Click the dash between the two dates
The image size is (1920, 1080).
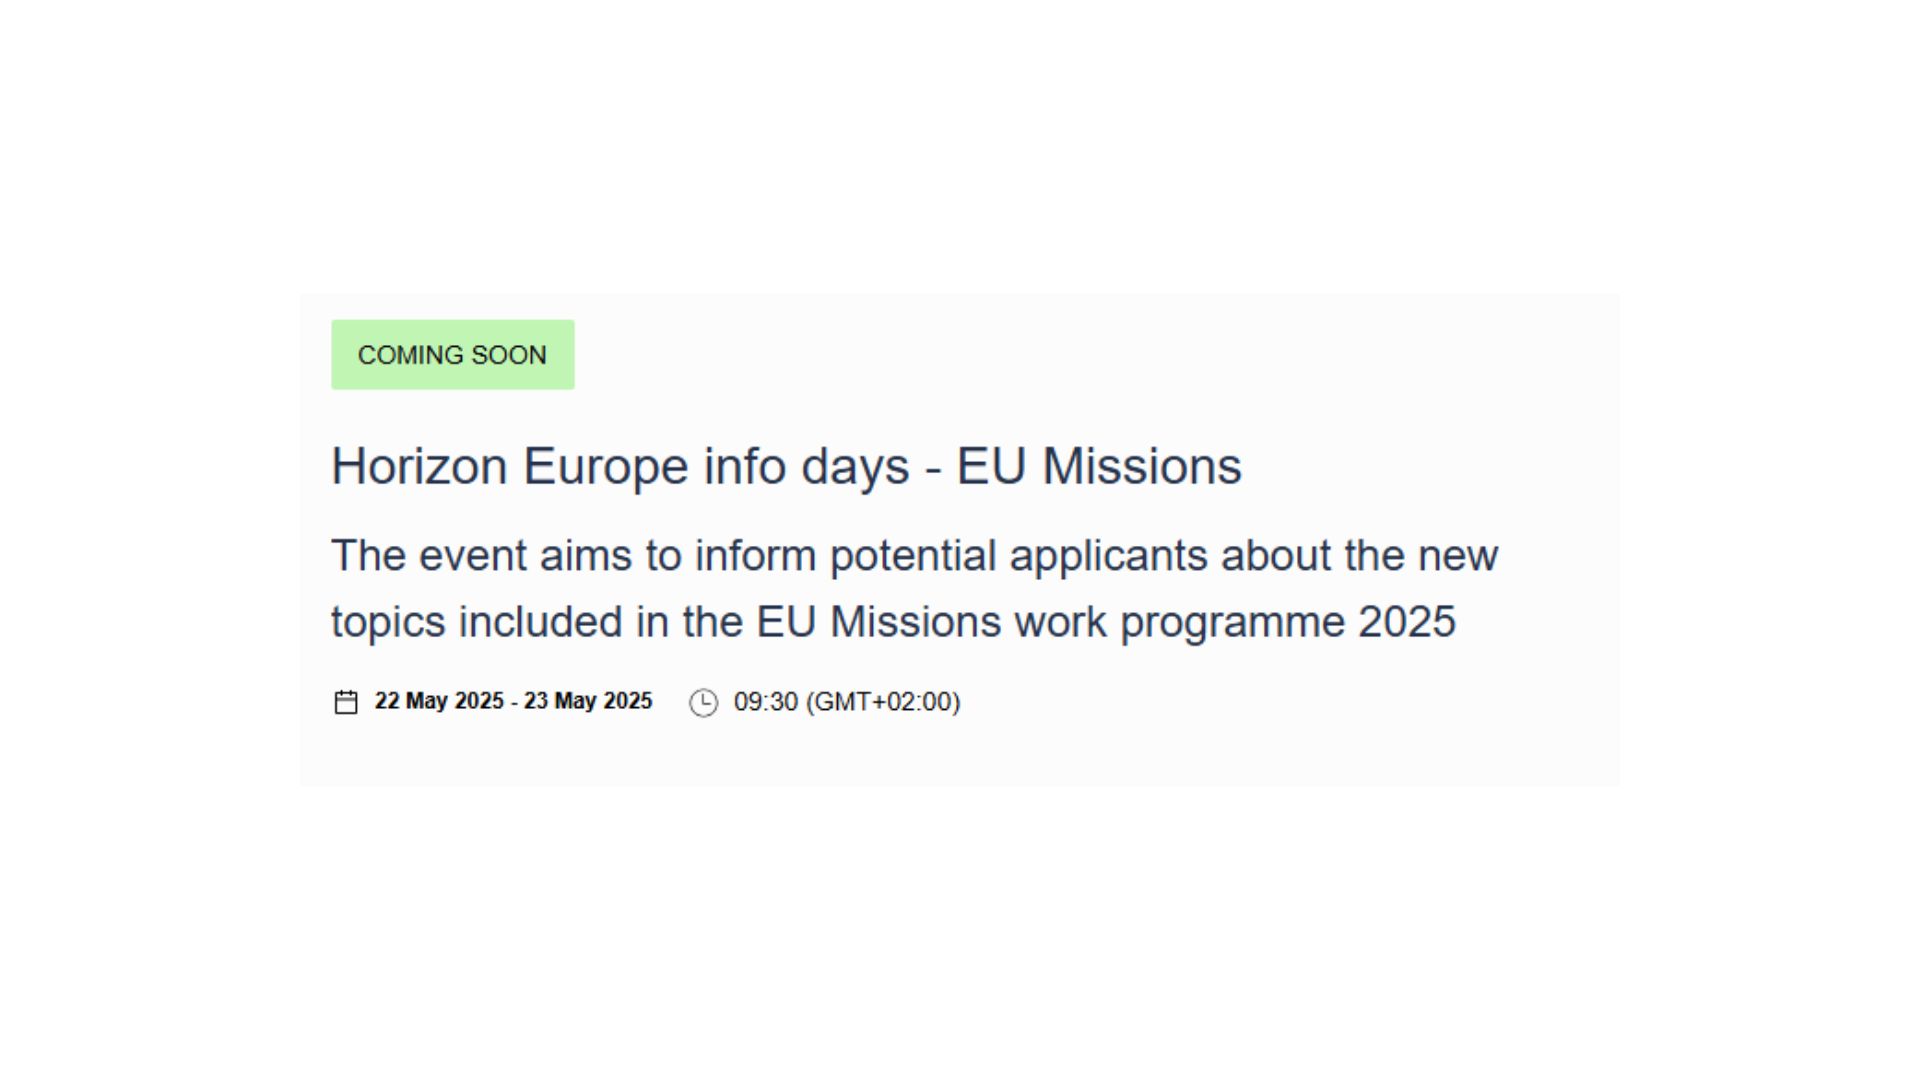coord(514,702)
